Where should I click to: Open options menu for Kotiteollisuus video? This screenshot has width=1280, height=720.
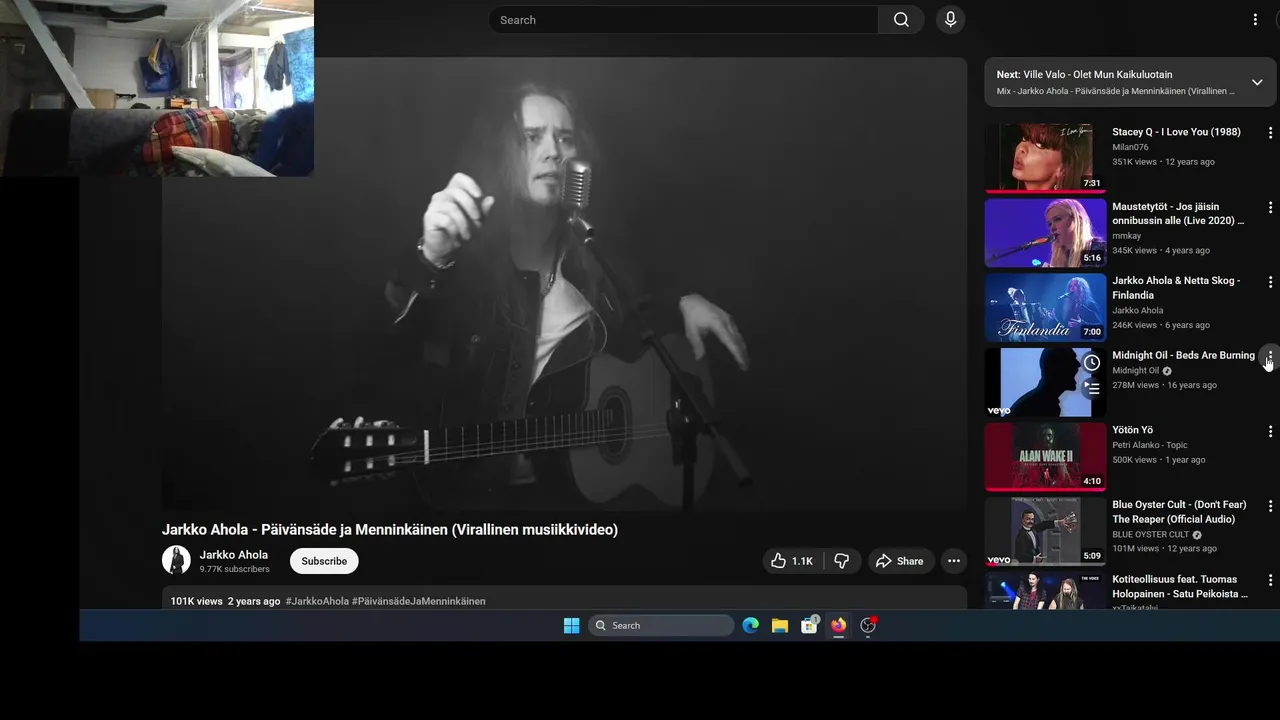pos(1270,580)
